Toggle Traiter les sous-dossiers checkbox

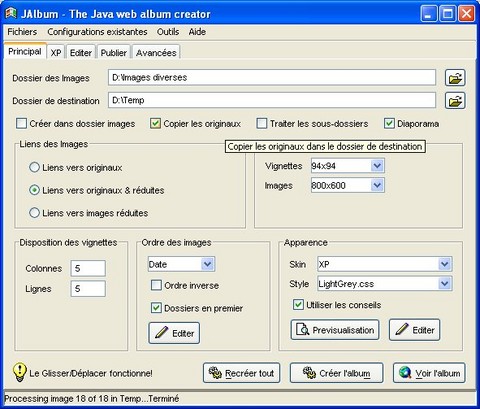pos(262,124)
